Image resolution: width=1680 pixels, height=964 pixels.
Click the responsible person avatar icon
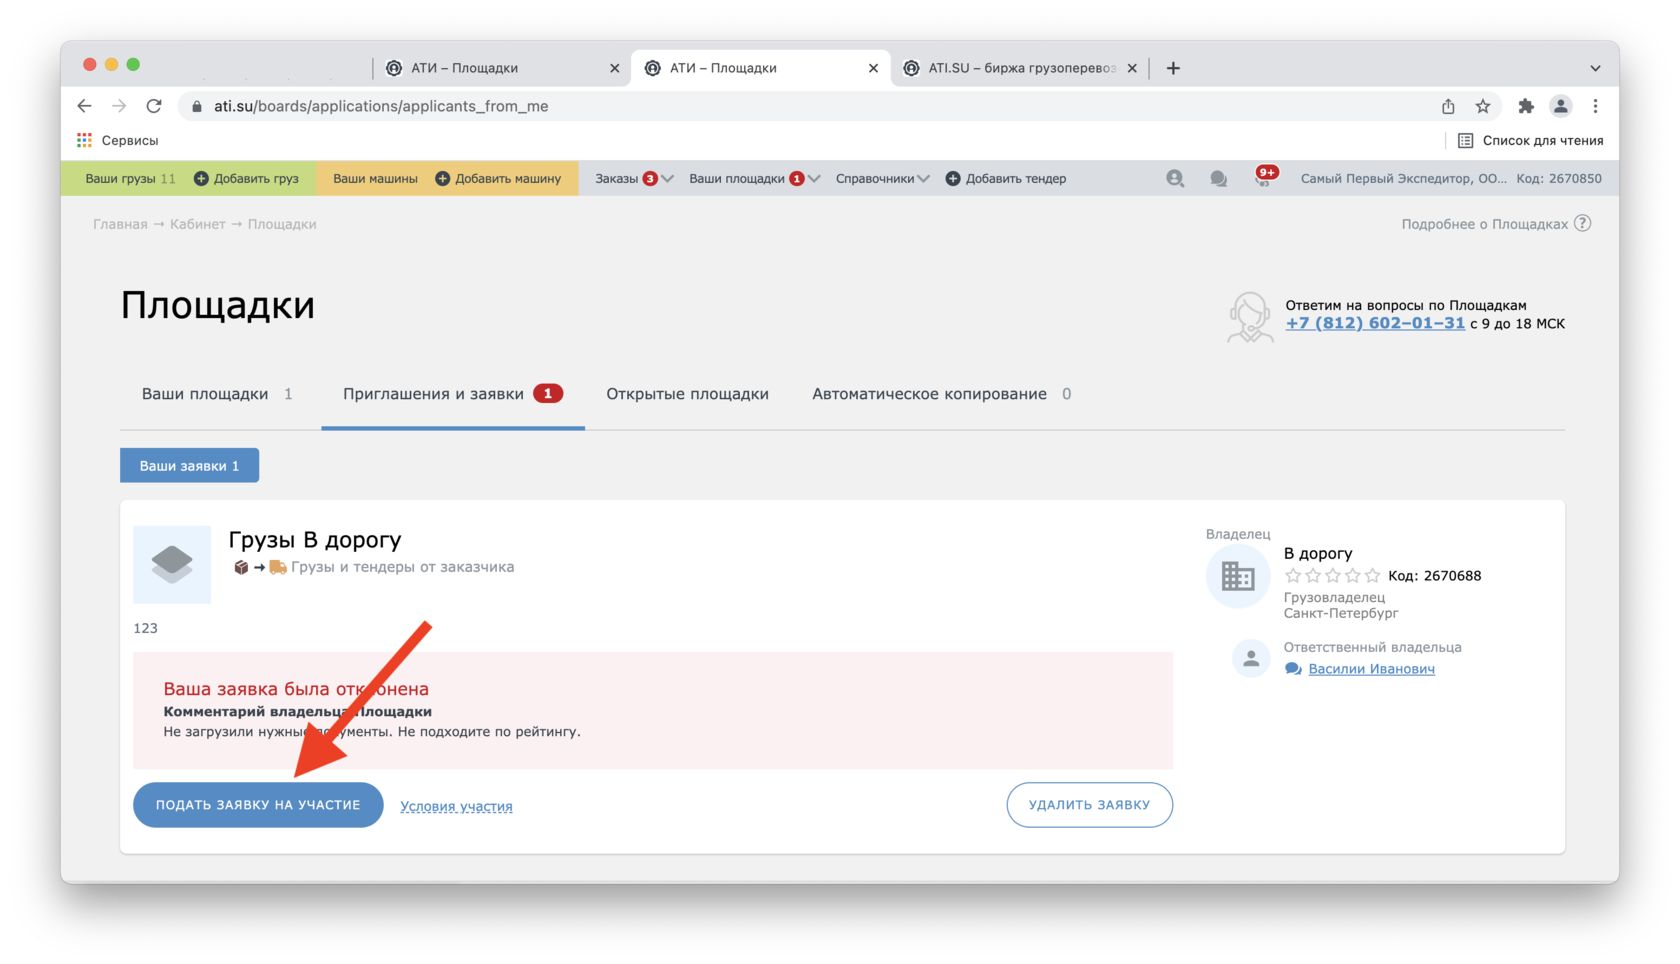pos(1251,658)
